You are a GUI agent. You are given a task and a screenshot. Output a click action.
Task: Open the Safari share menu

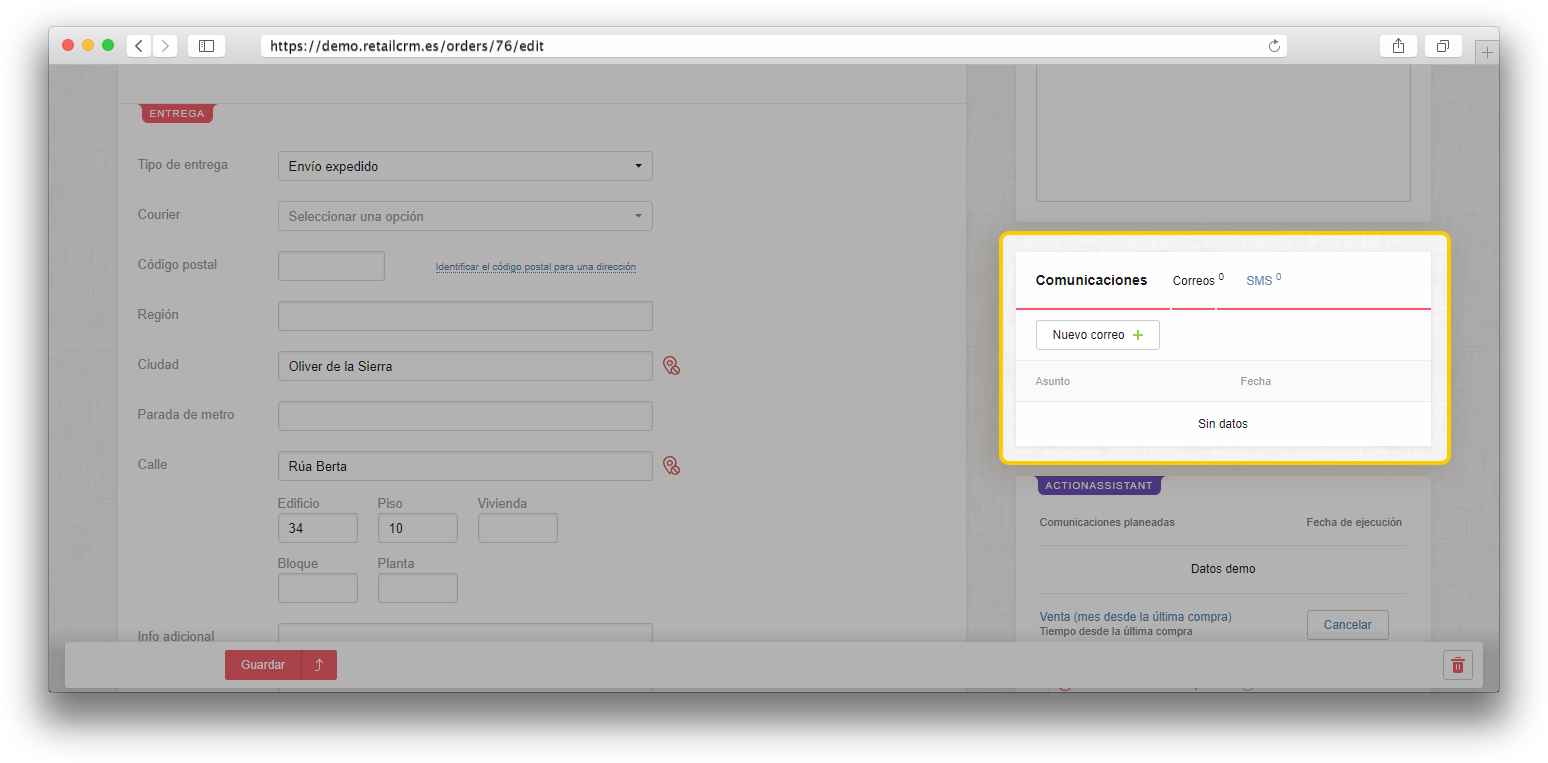pyautogui.click(x=1398, y=46)
